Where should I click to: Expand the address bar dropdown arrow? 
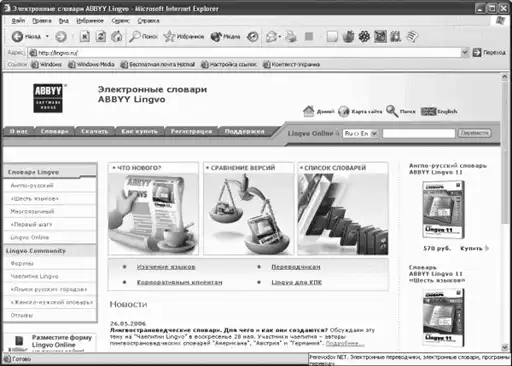click(x=465, y=52)
